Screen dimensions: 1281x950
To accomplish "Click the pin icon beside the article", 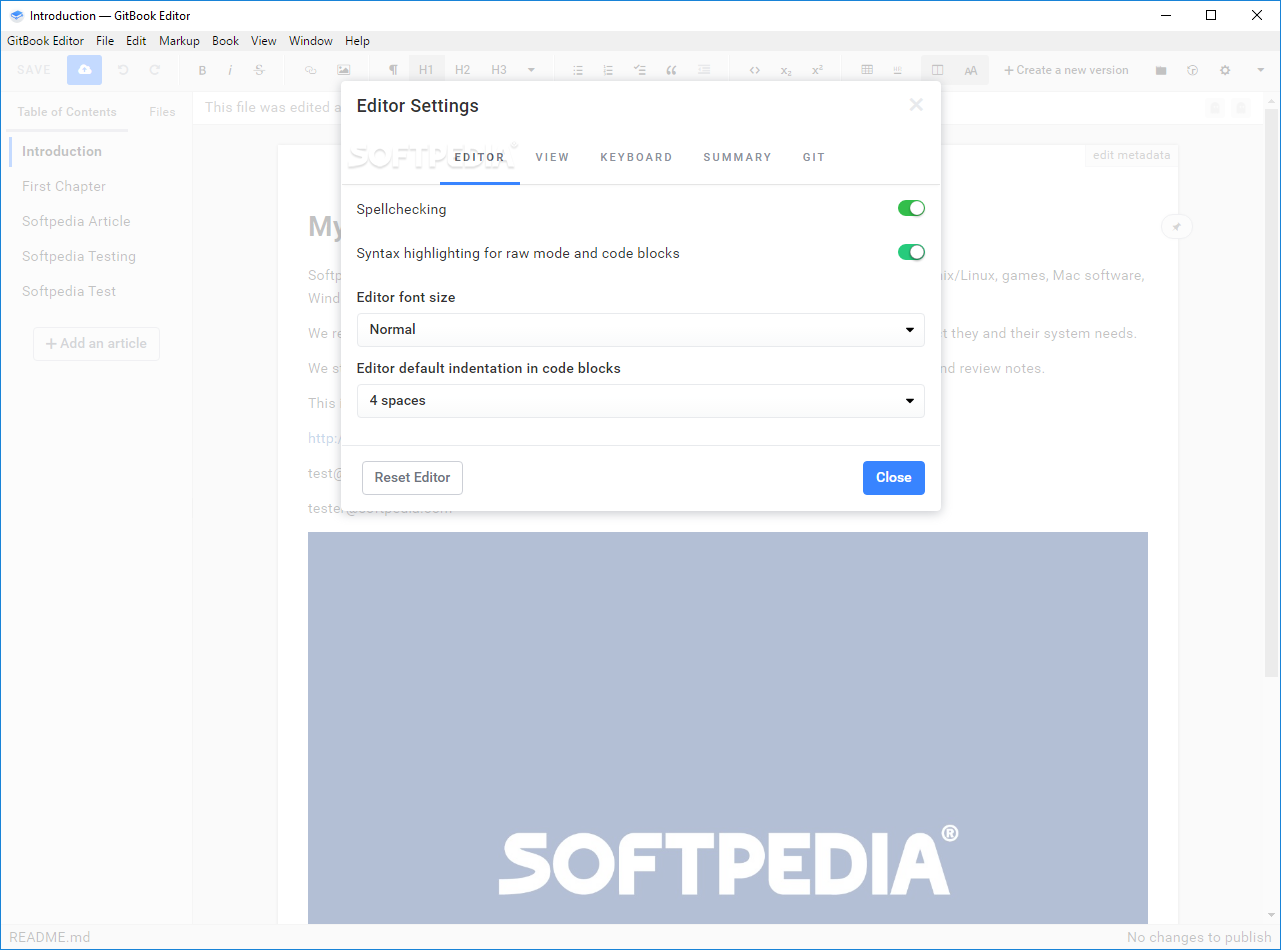I will coord(1177,227).
